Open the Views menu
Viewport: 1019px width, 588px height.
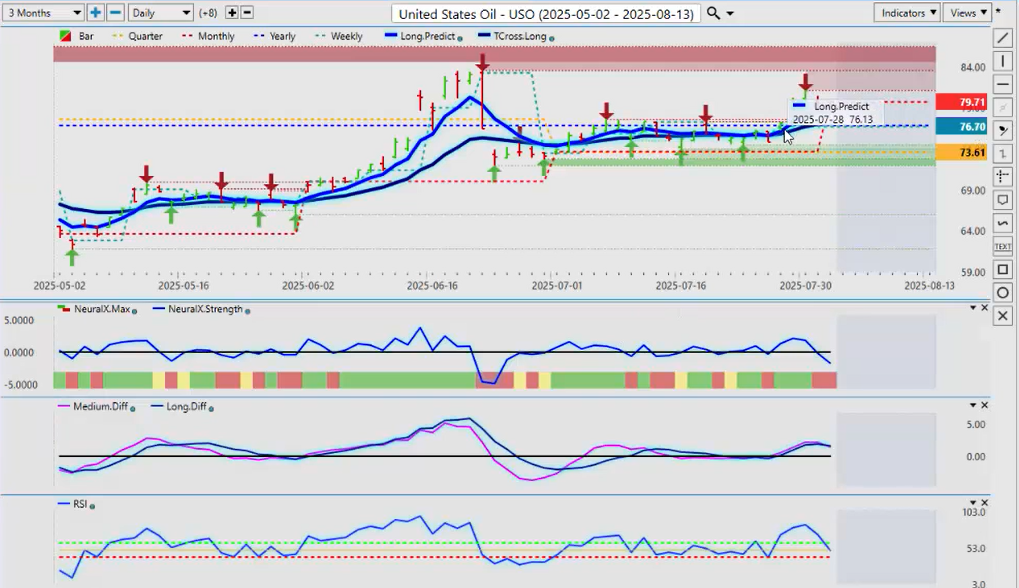(x=967, y=13)
